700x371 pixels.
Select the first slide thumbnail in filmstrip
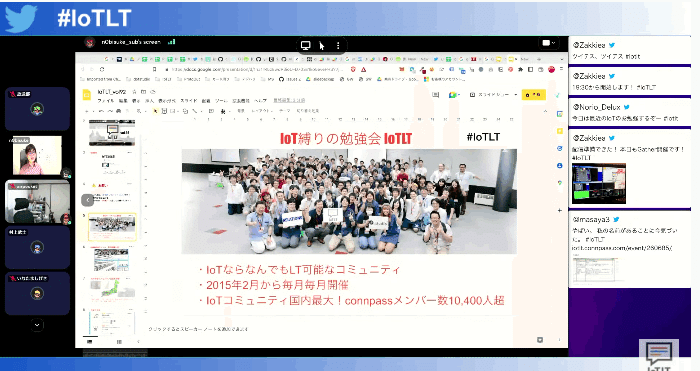tap(112, 132)
